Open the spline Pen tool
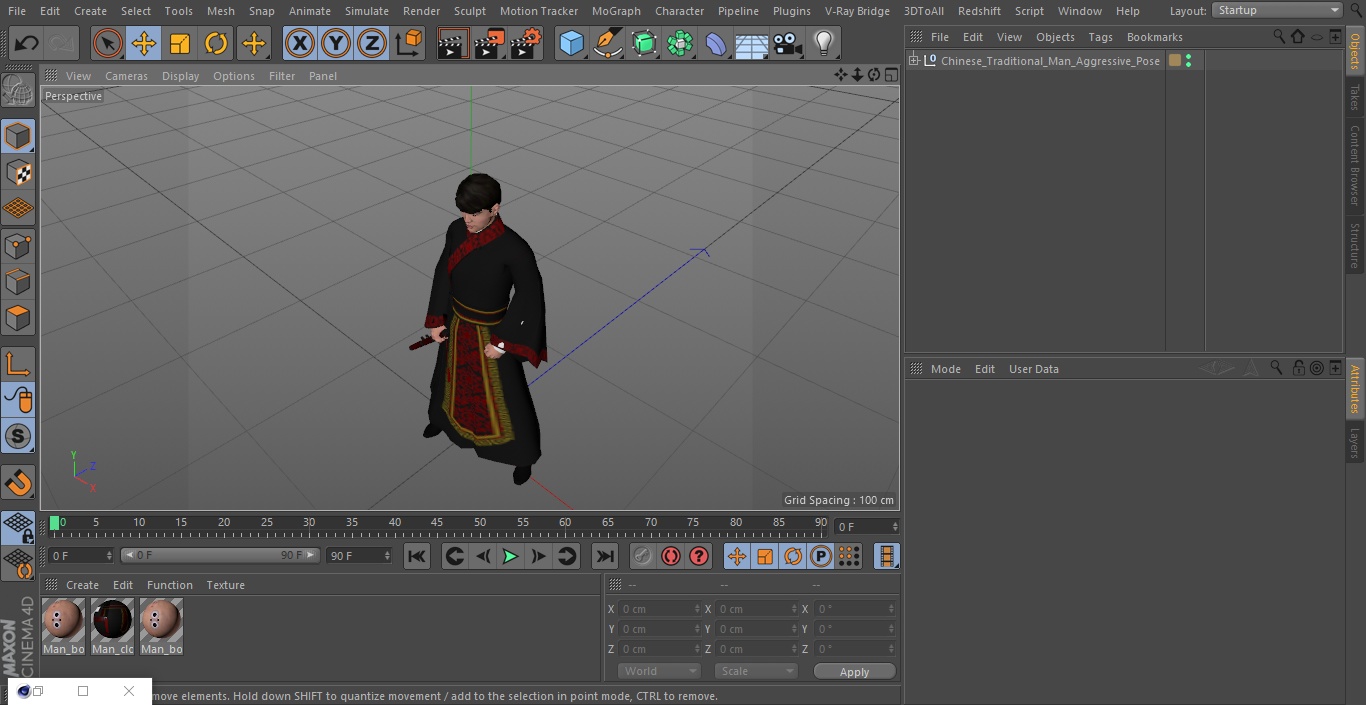Image resolution: width=1366 pixels, height=705 pixels. tap(608, 43)
